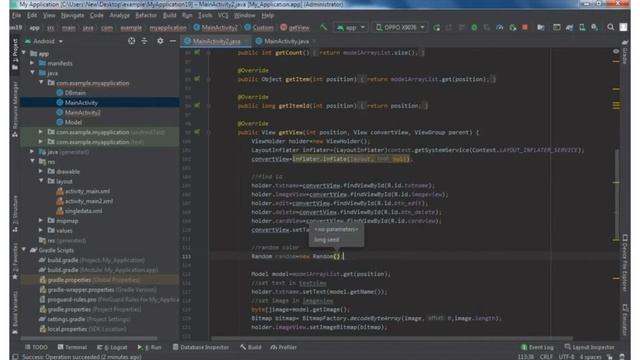Click the Custom breadcrumb in navigation bar
Image resolution: width=640 pixels, height=360 pixels.
(x=259, y=28)
